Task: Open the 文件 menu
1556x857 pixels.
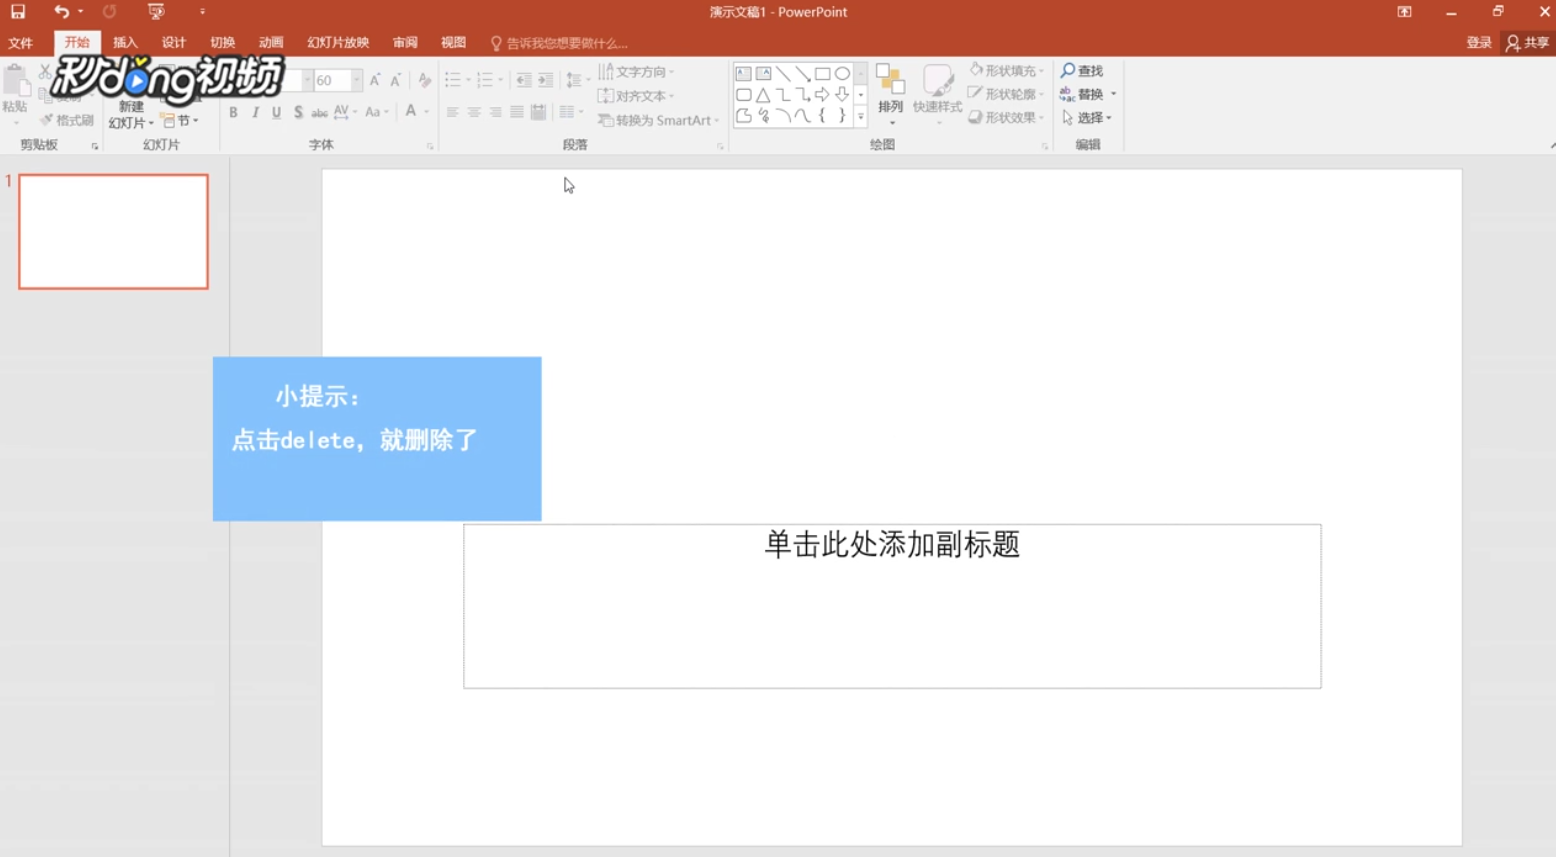Action: click(x=21, y=42)
